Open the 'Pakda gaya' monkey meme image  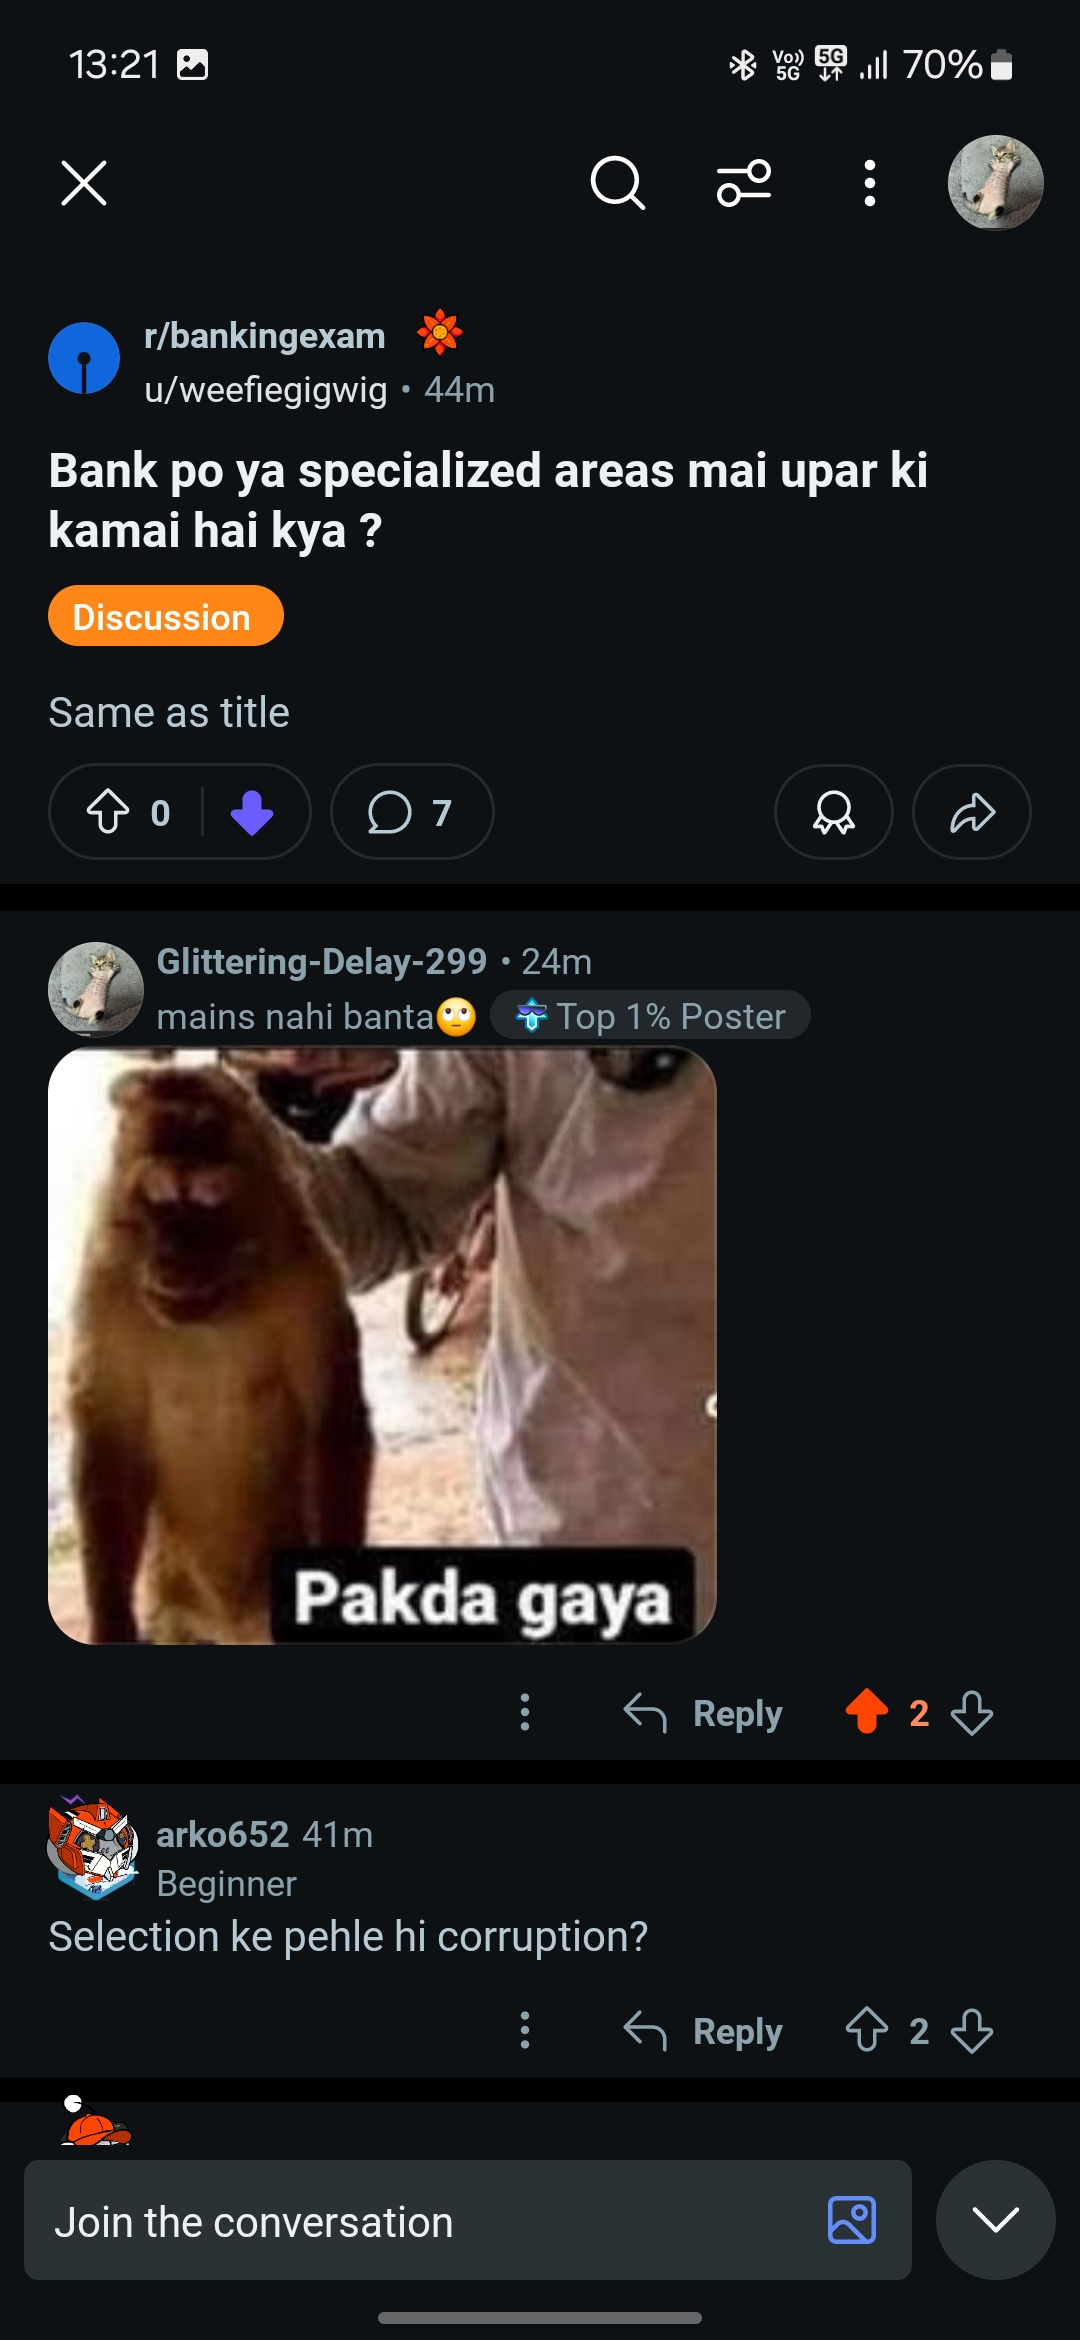tap(382, 1345)
